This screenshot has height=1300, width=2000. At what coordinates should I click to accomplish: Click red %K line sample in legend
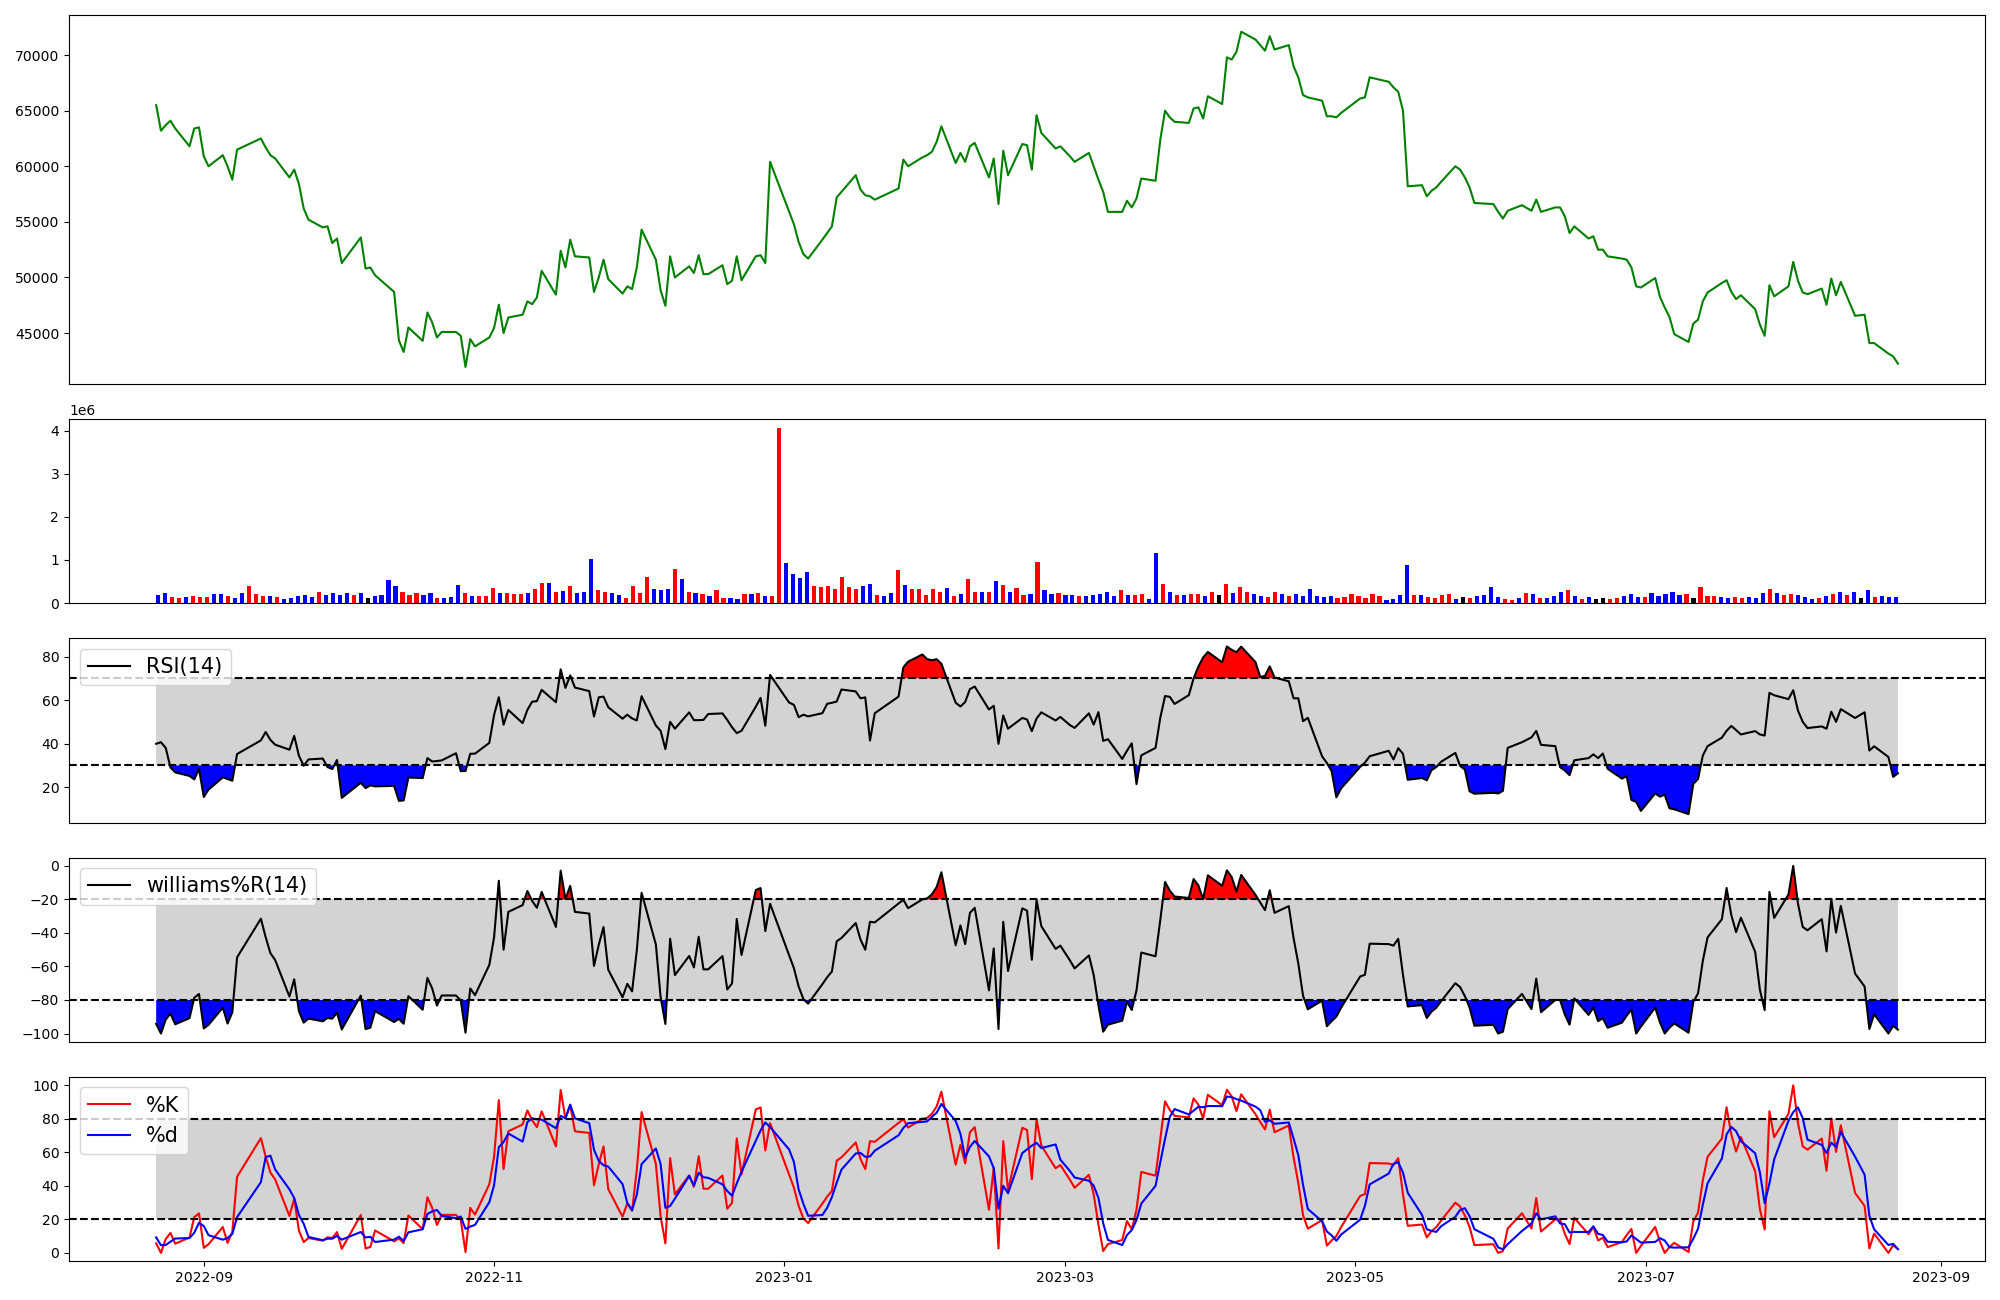click(110, 1104)
